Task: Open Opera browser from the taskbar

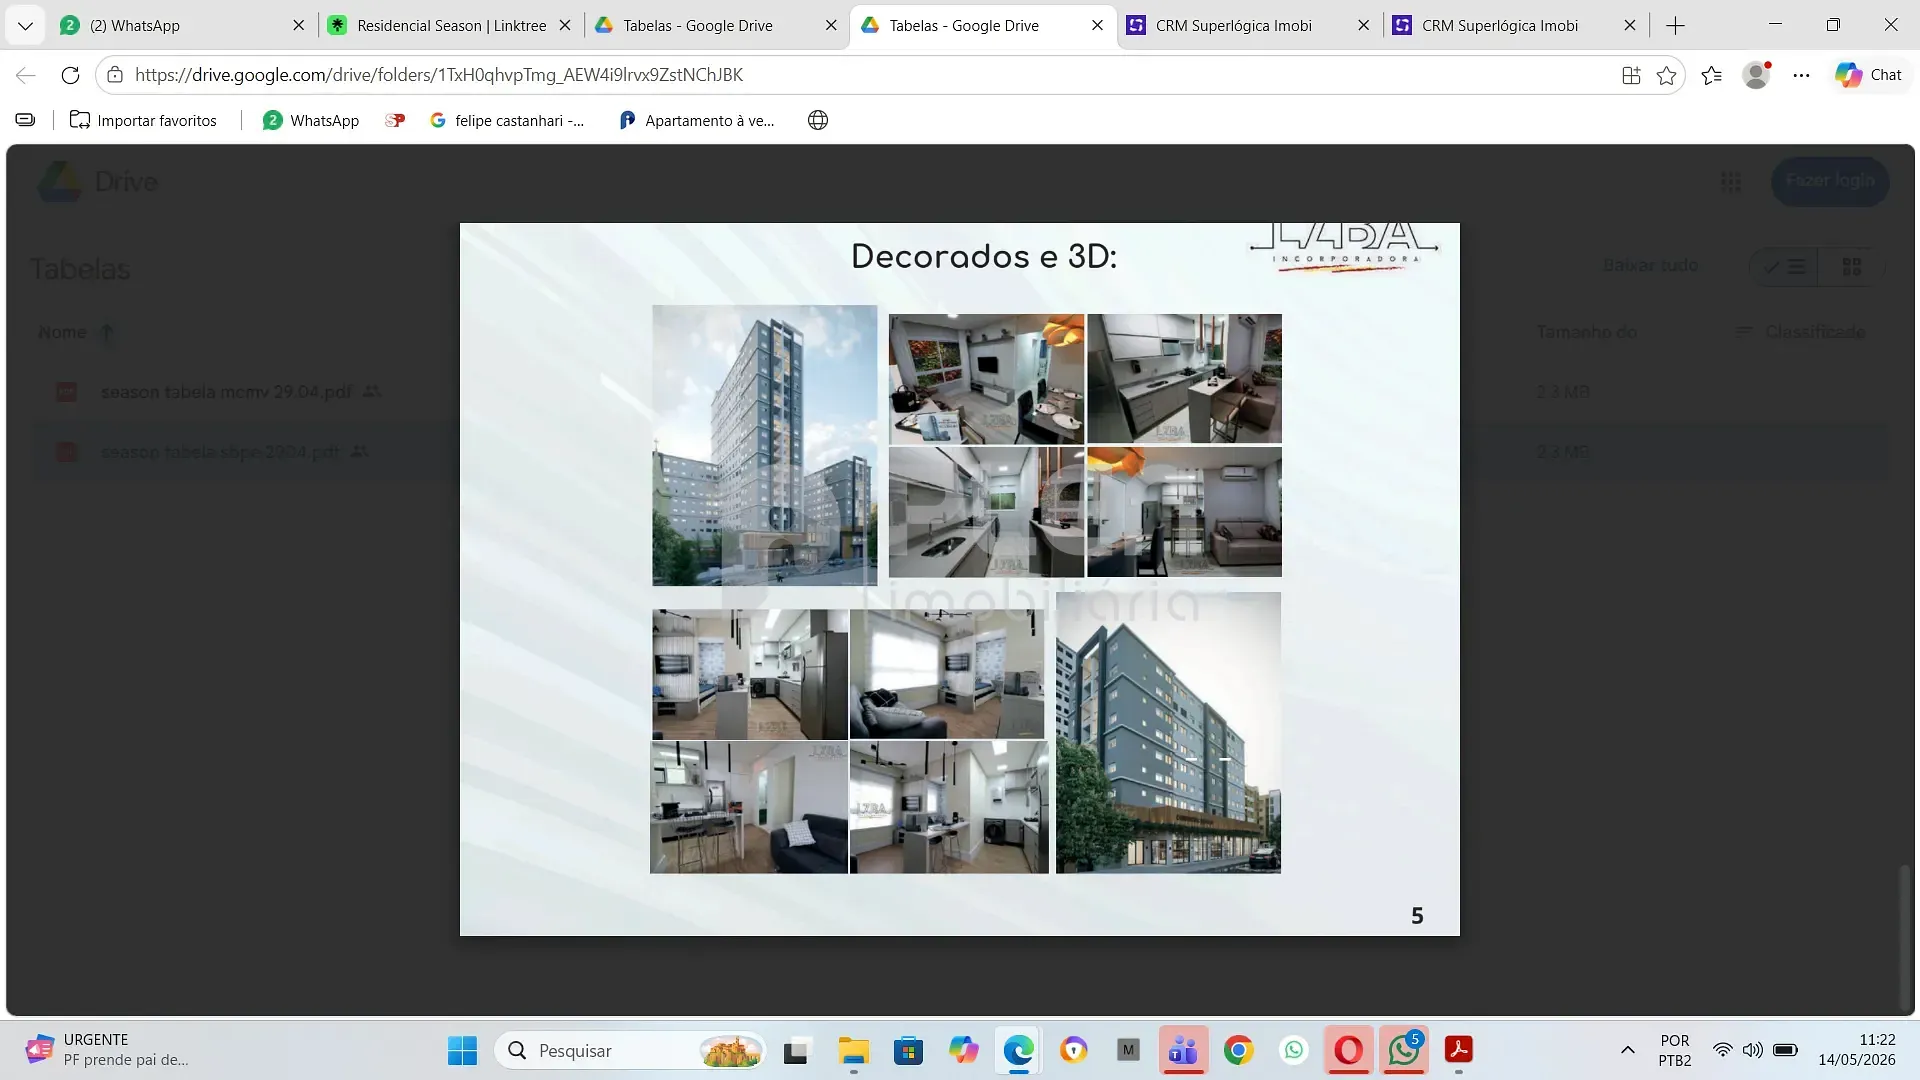Action: (1348, 1051)
